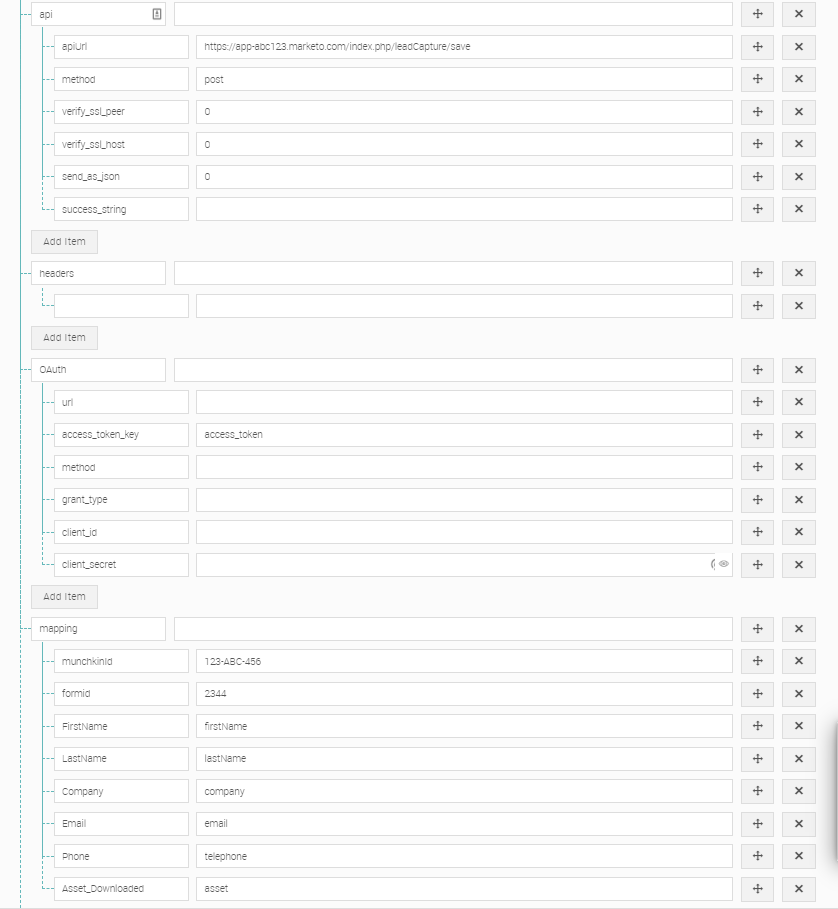Toggle client_secret visibility eye icon
This screenshot has width=838, height=909.
coord(724,564)
